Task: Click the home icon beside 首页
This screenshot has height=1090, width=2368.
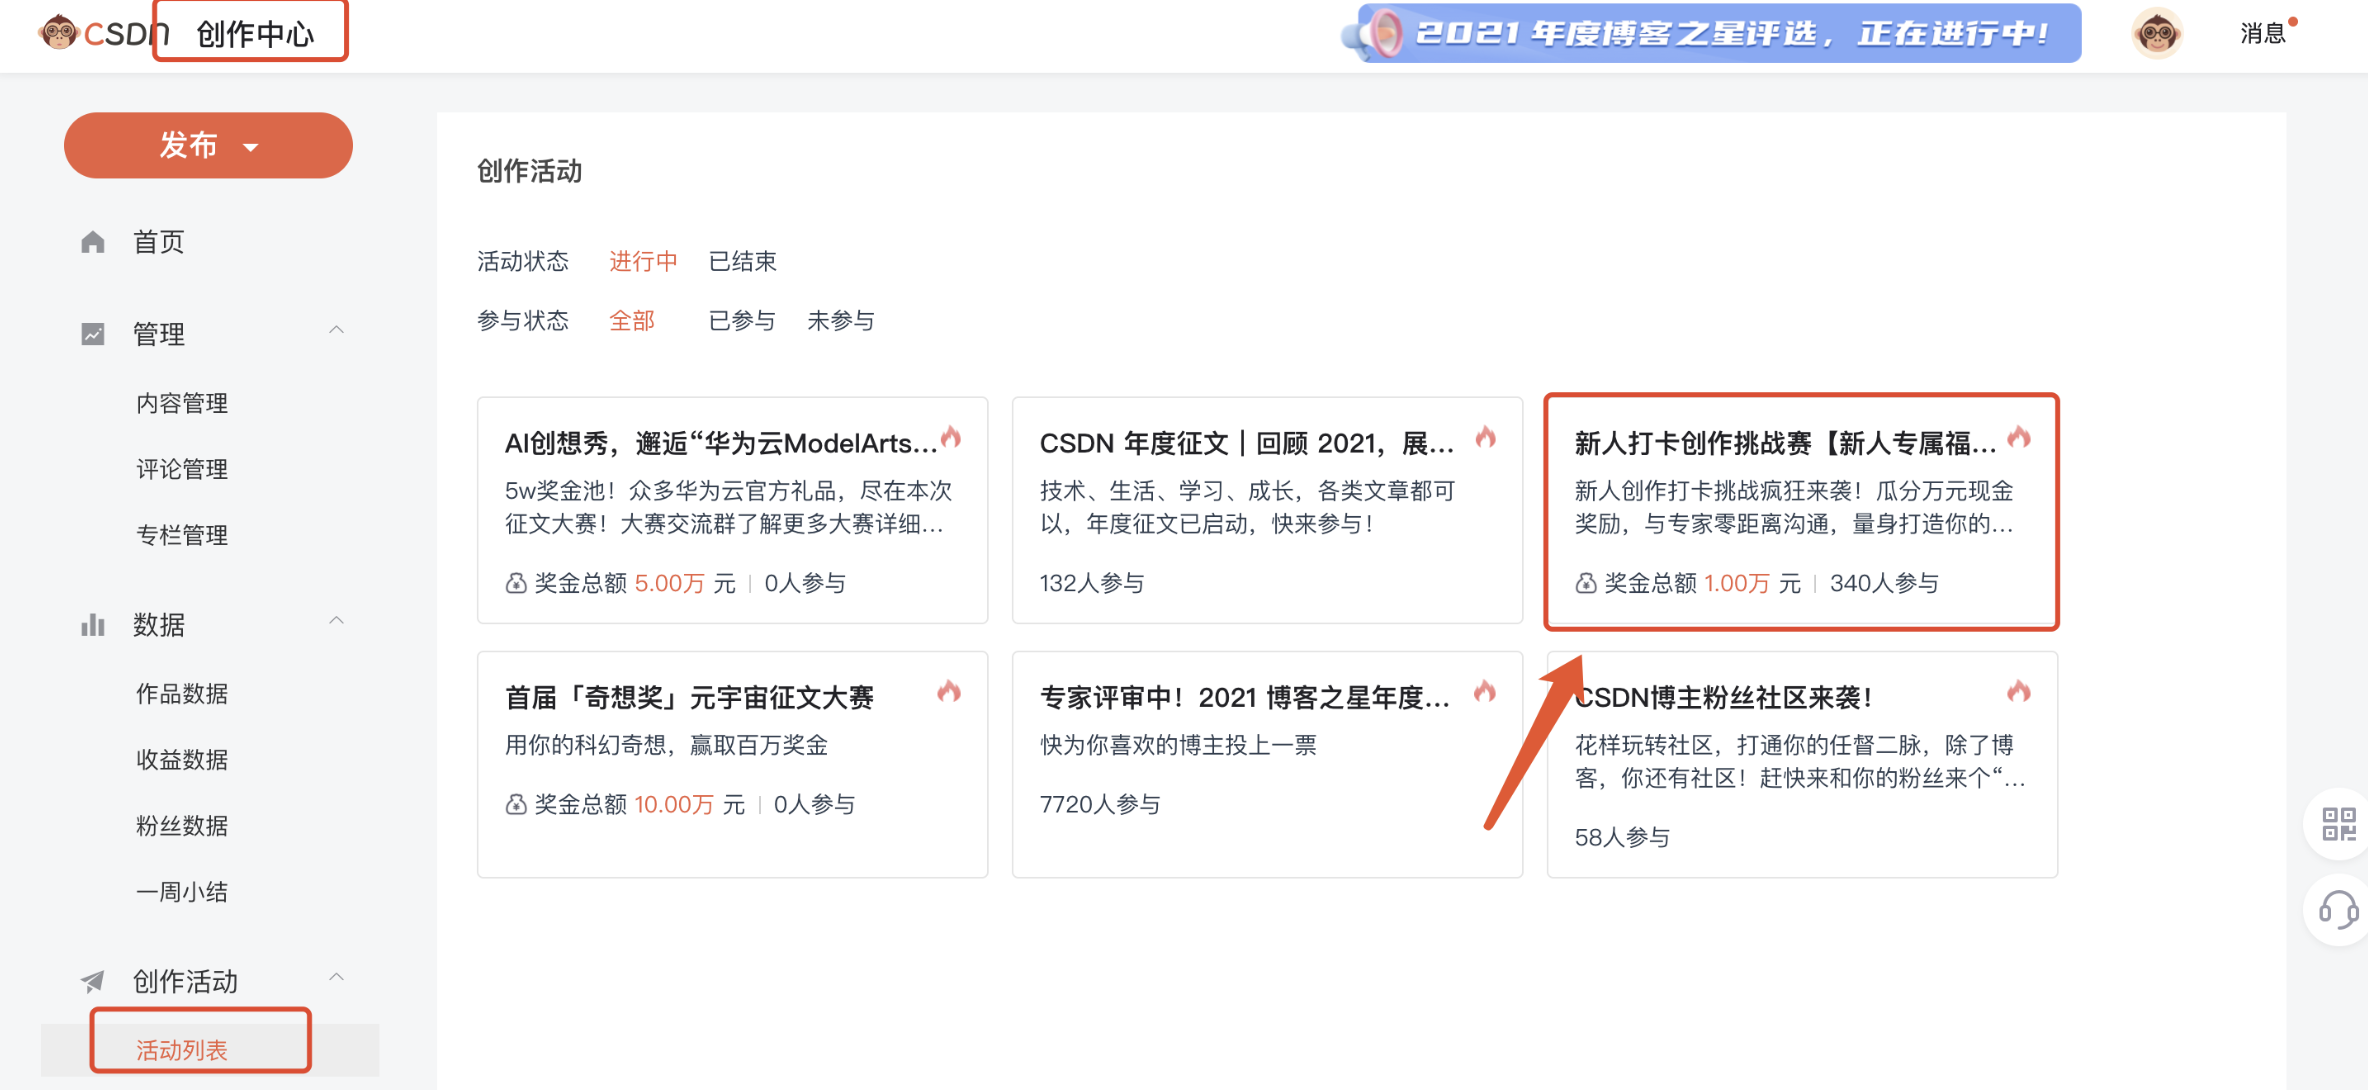Action: point(93,242)
